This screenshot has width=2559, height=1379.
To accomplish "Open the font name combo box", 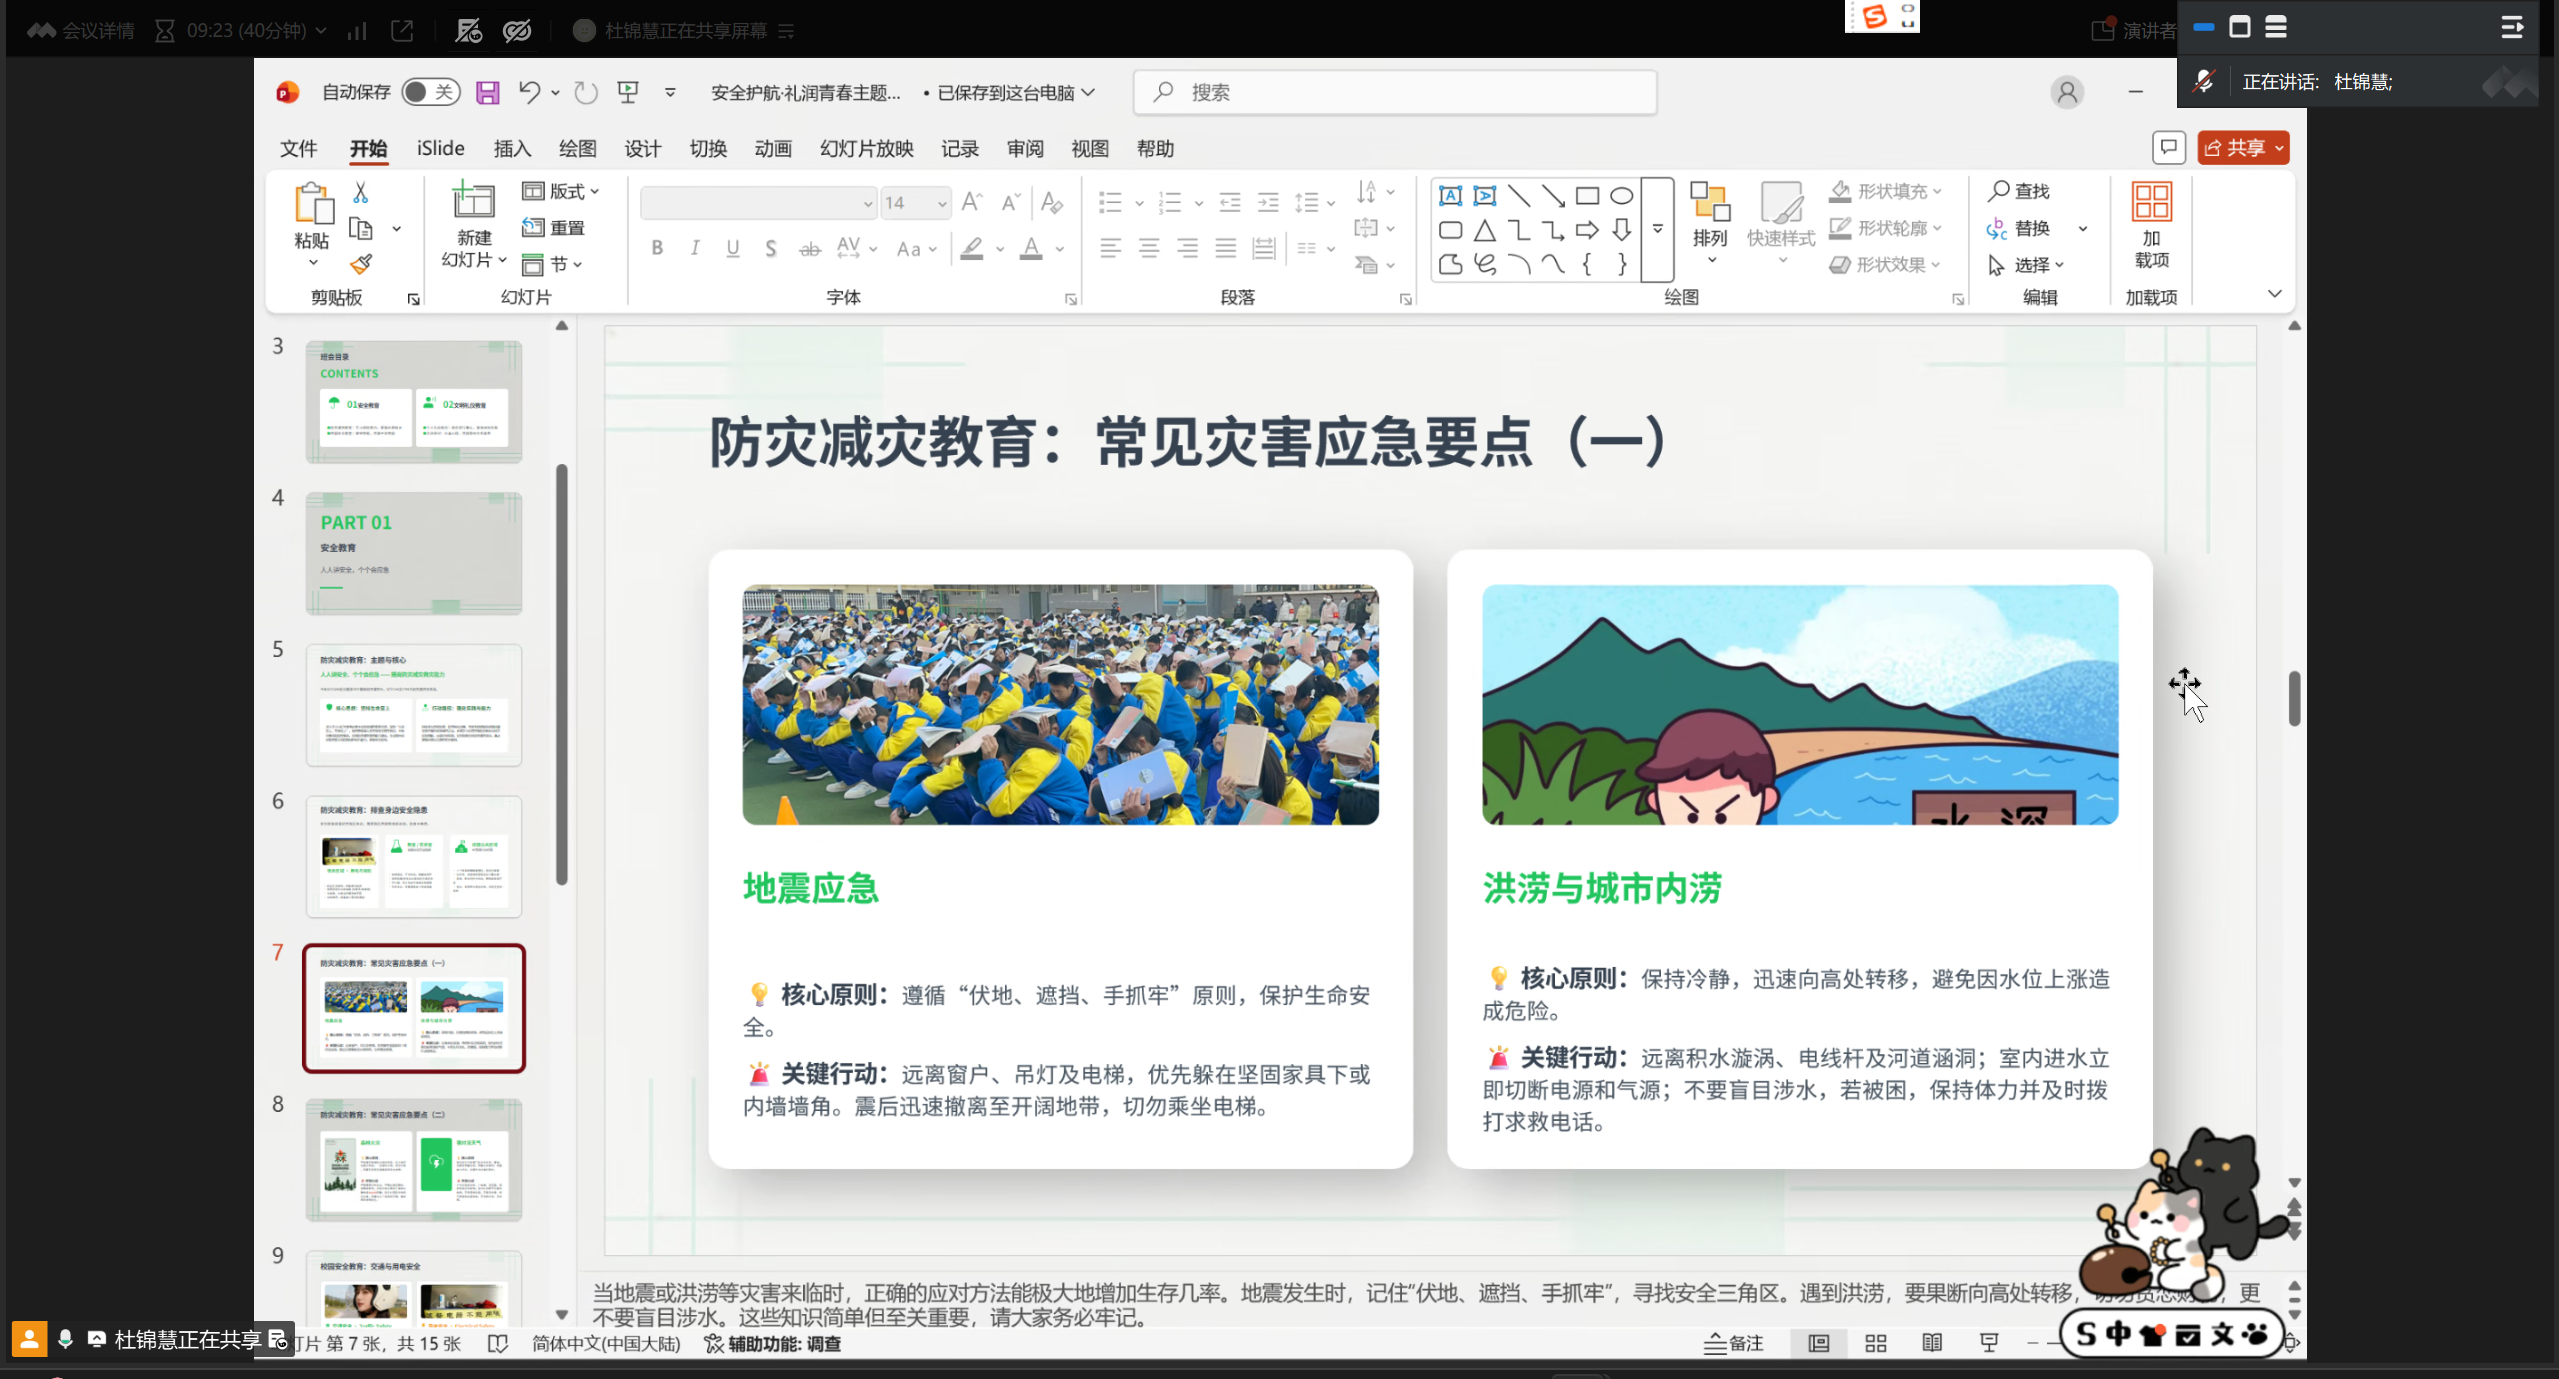I will coord(758,203).
